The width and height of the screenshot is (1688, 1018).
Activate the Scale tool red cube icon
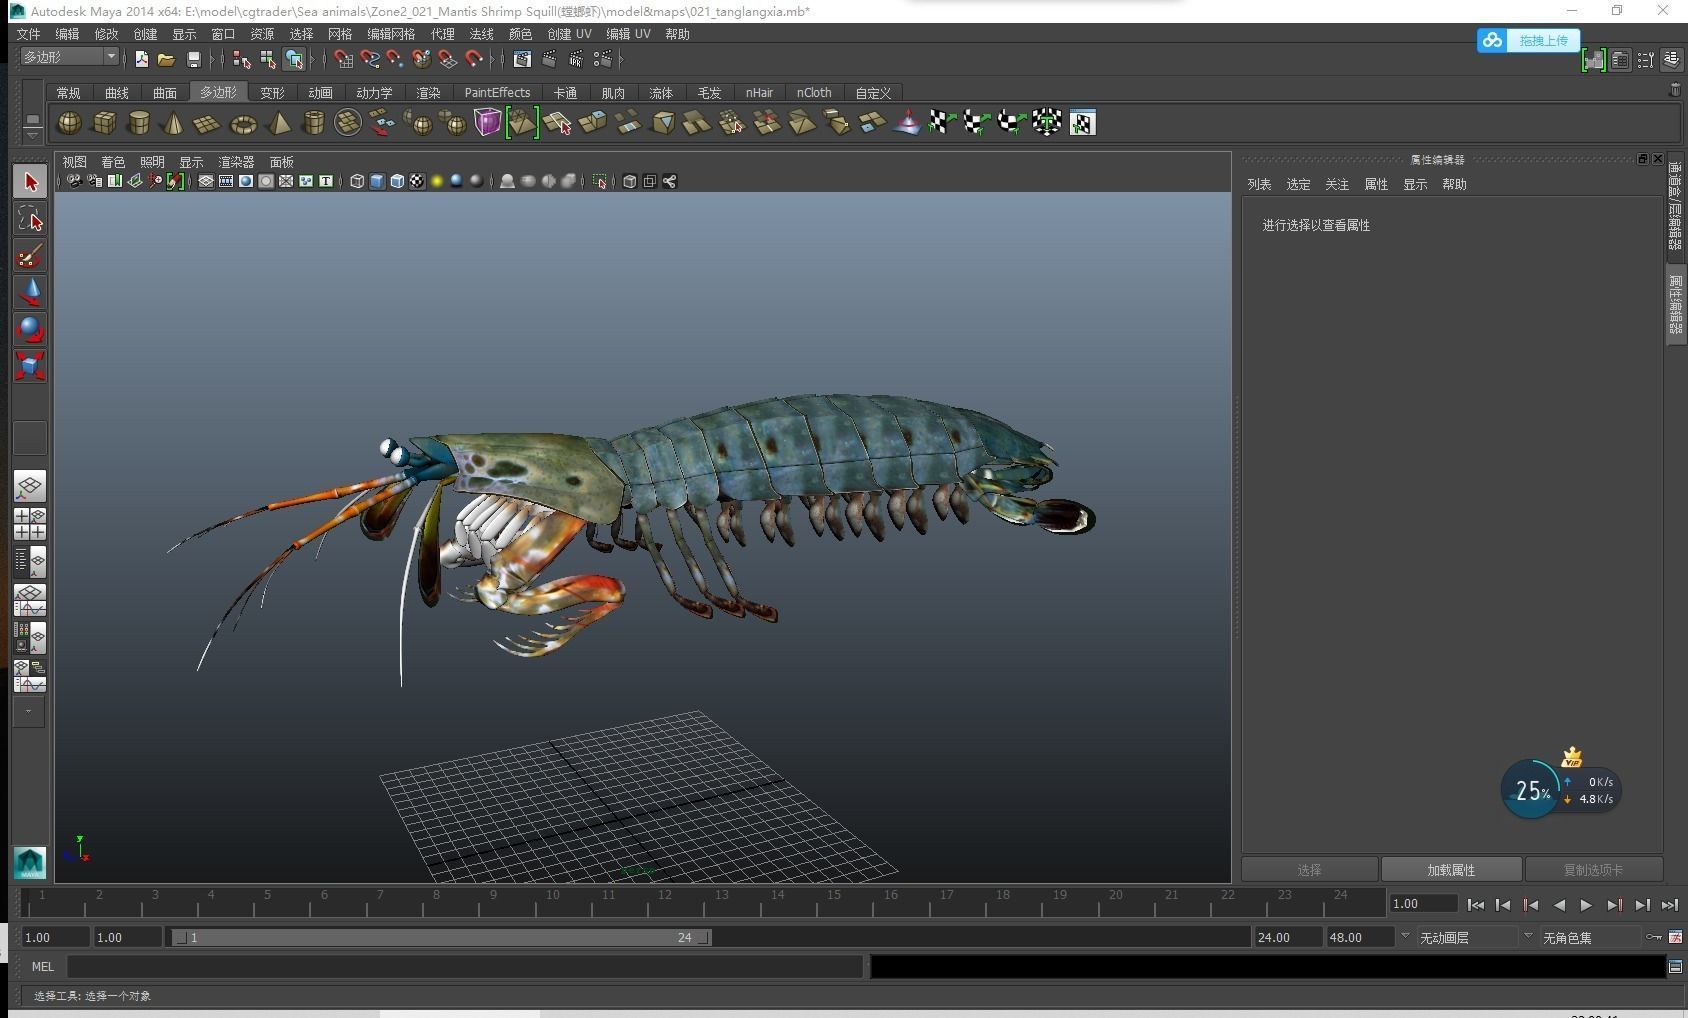[x=30, y=366]
